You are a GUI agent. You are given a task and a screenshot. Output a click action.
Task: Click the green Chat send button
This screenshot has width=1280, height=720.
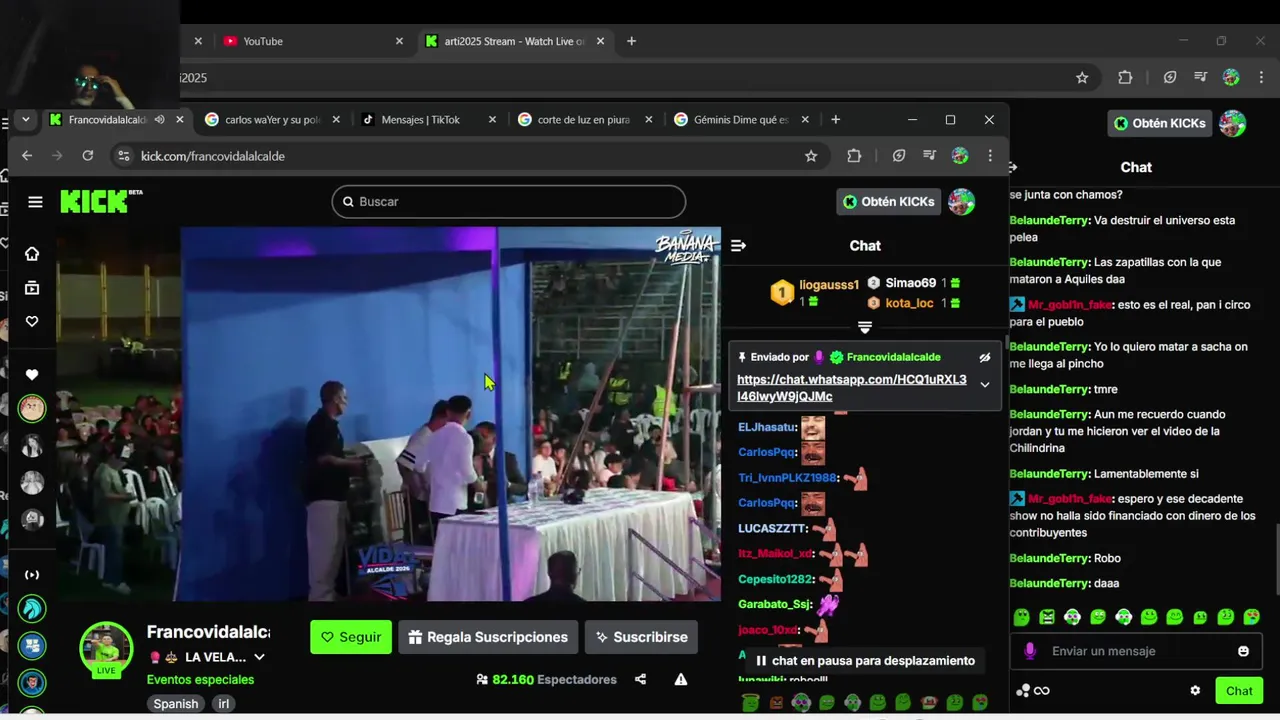click(1239, 691)
